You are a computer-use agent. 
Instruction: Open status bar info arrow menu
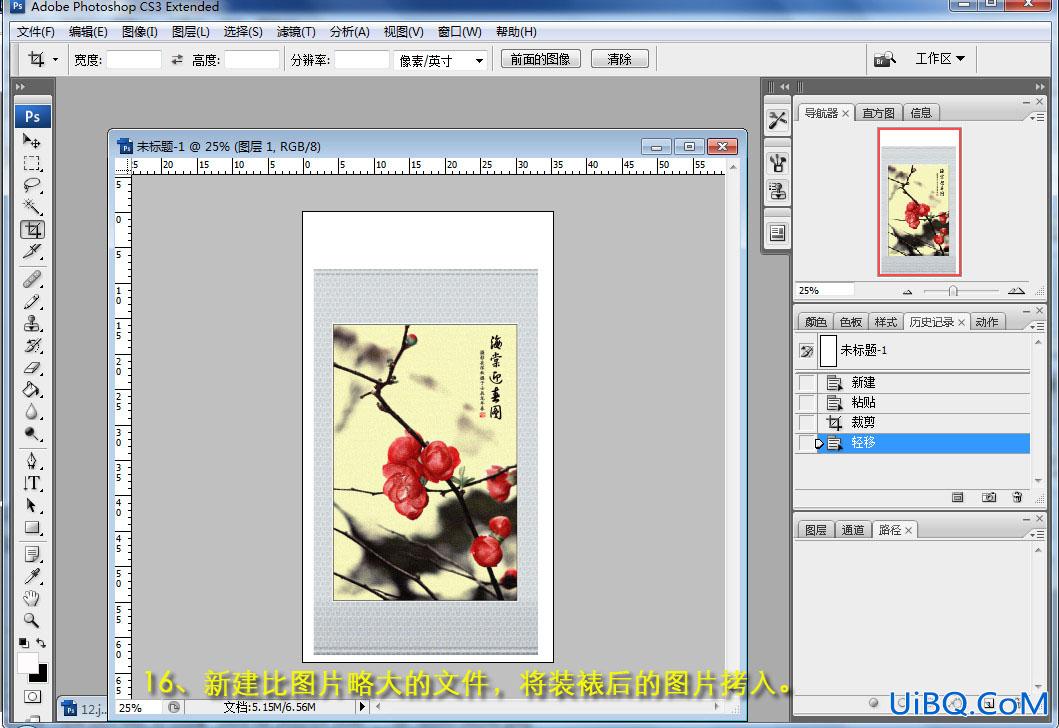362,706
